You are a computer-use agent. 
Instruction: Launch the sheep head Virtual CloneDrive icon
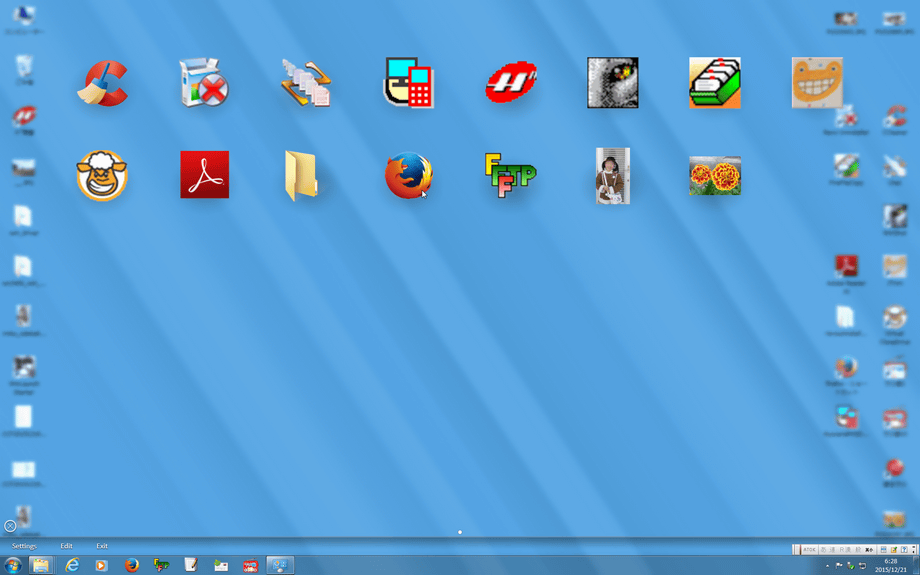(x=102, y=175)
